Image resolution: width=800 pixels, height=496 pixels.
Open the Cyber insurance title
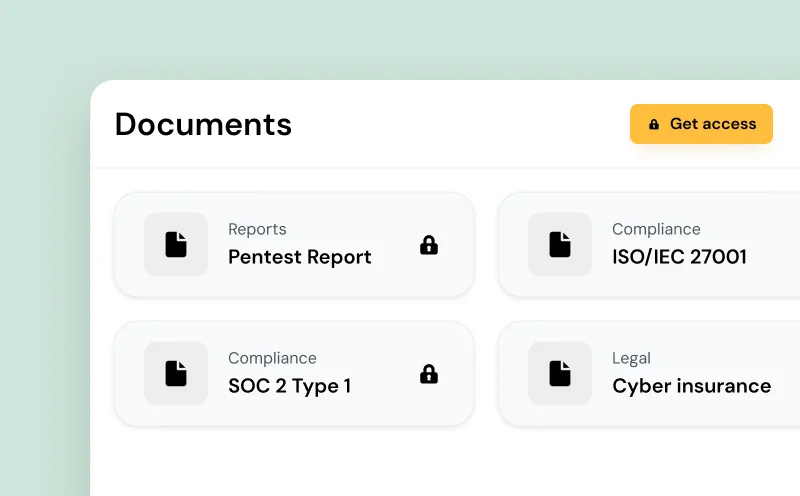[x=691, y=386]
